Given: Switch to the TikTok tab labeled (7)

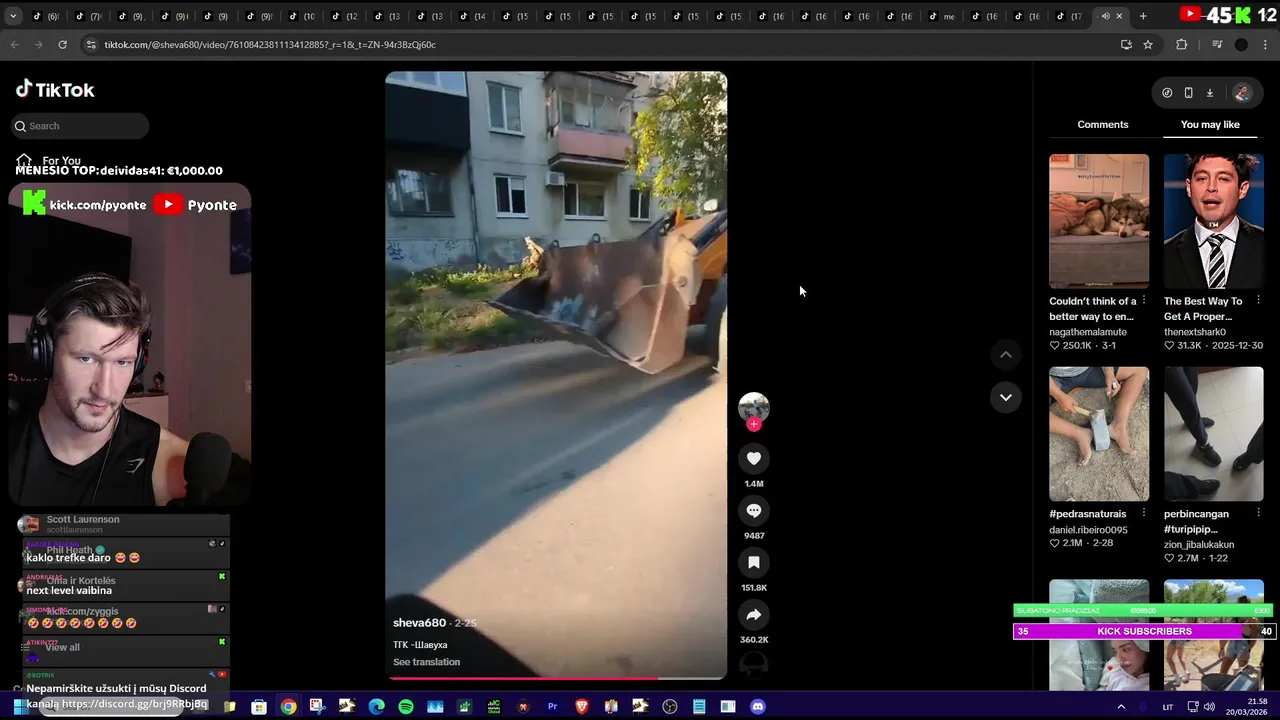Looking at the screenshot, I should (x=87, y=16).
